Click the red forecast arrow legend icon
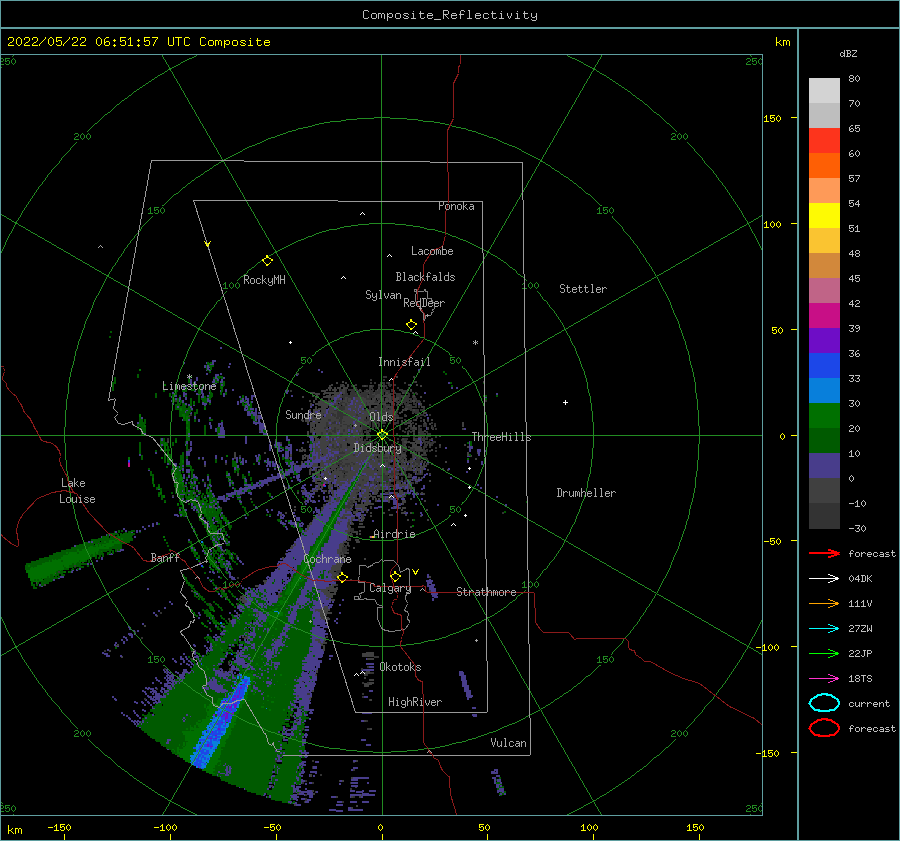Image resolution: width=900 pixels, height=841 pixels. pos(824,553)
